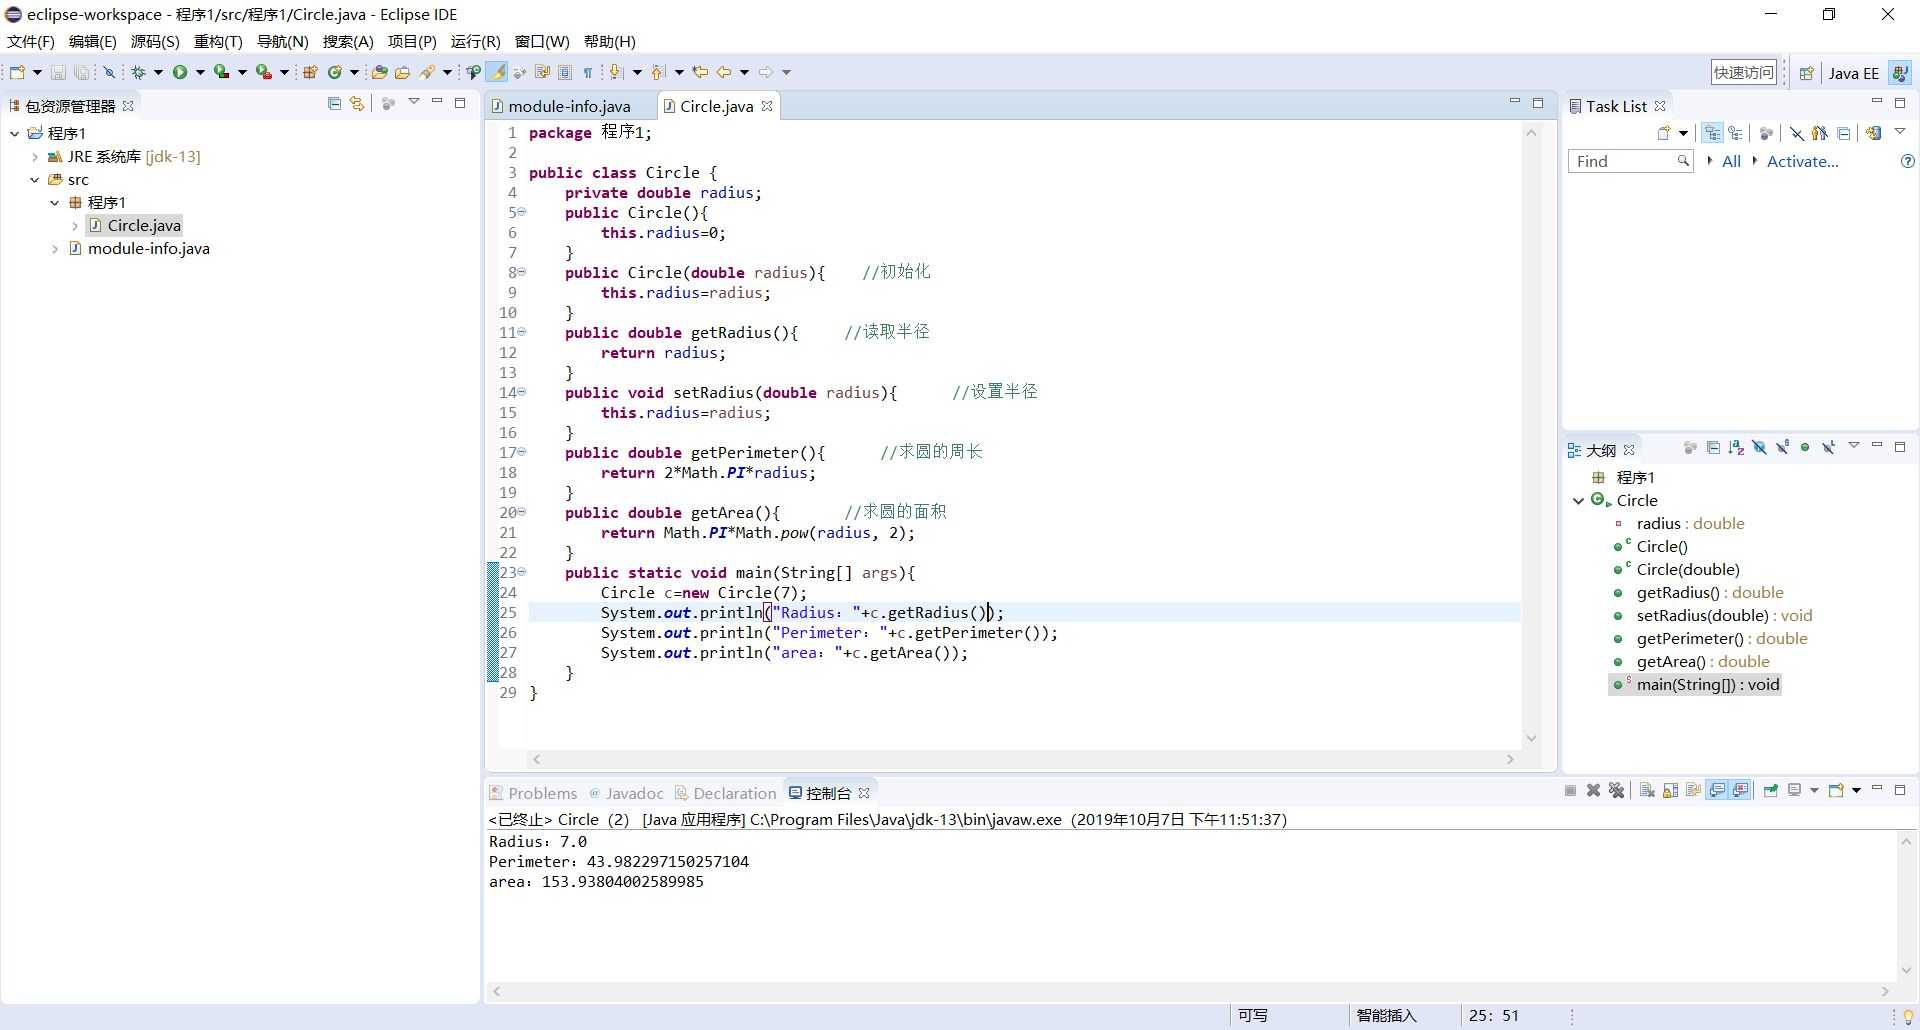Collapse the src folder node

(35, 180)
